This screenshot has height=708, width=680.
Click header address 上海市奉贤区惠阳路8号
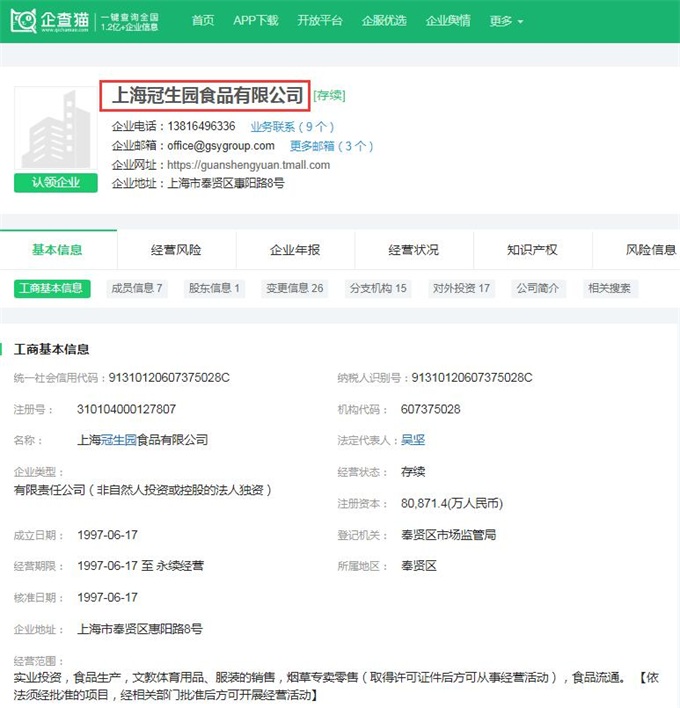click(226, 183)
